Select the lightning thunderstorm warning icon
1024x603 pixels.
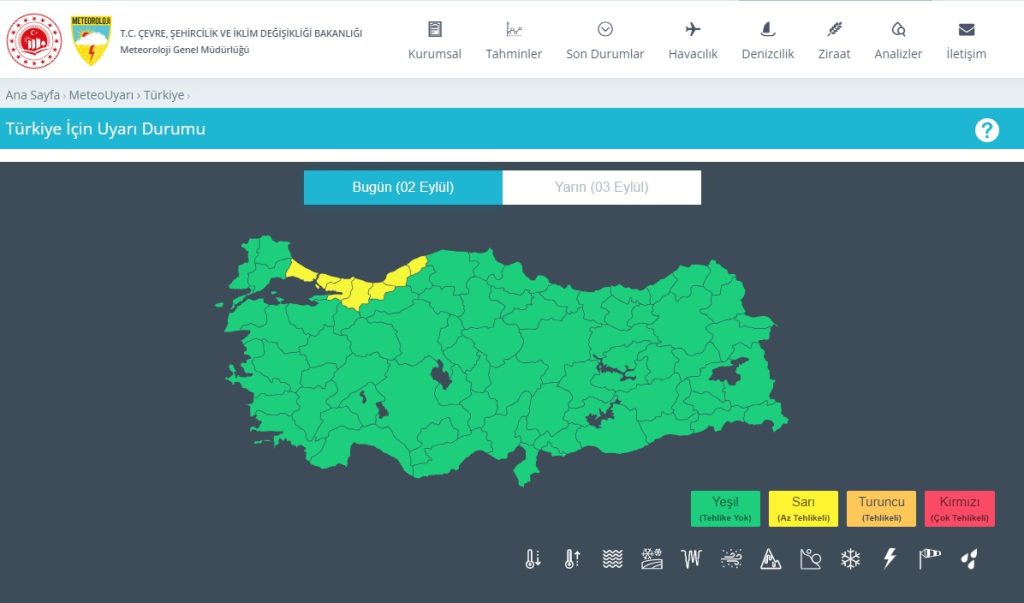[x=889, y=559]
